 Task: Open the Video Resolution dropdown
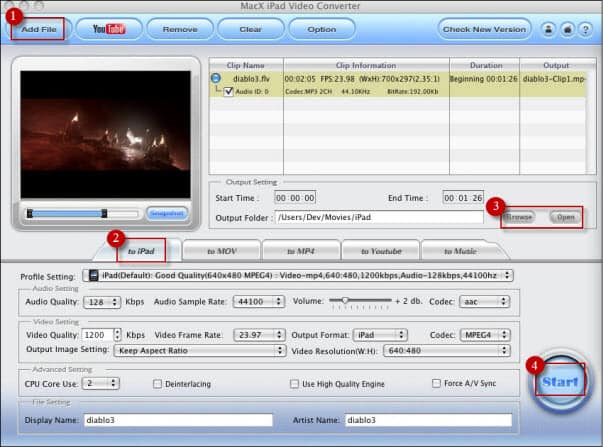pos(446,350)
